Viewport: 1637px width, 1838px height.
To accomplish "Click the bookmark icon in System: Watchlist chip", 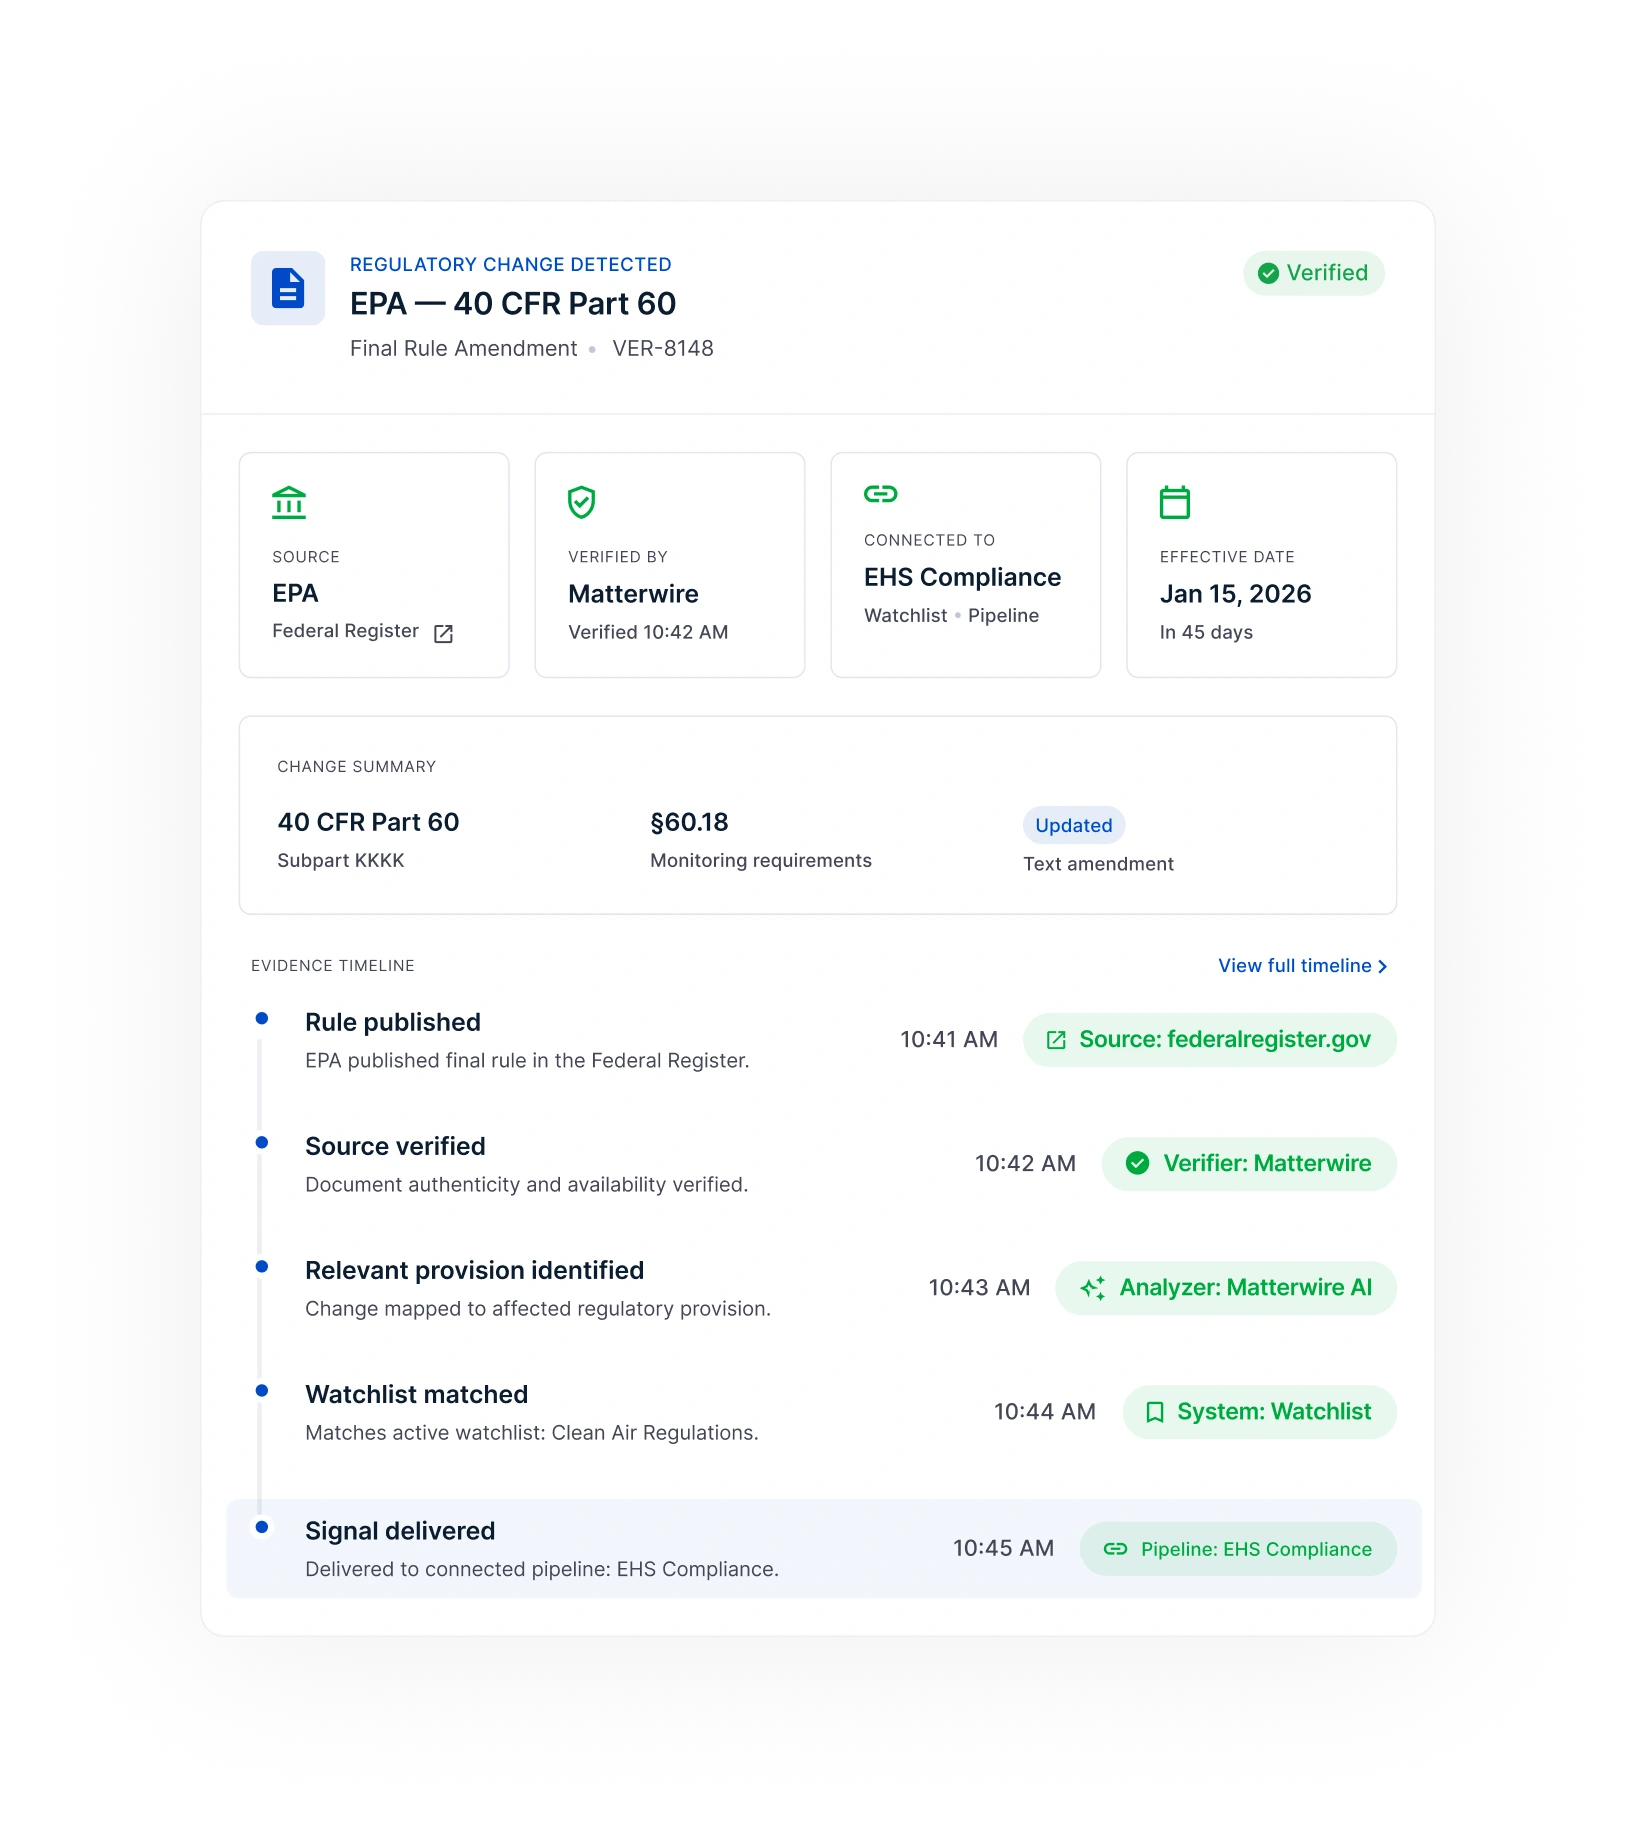I will (x=1155, y=1412).
